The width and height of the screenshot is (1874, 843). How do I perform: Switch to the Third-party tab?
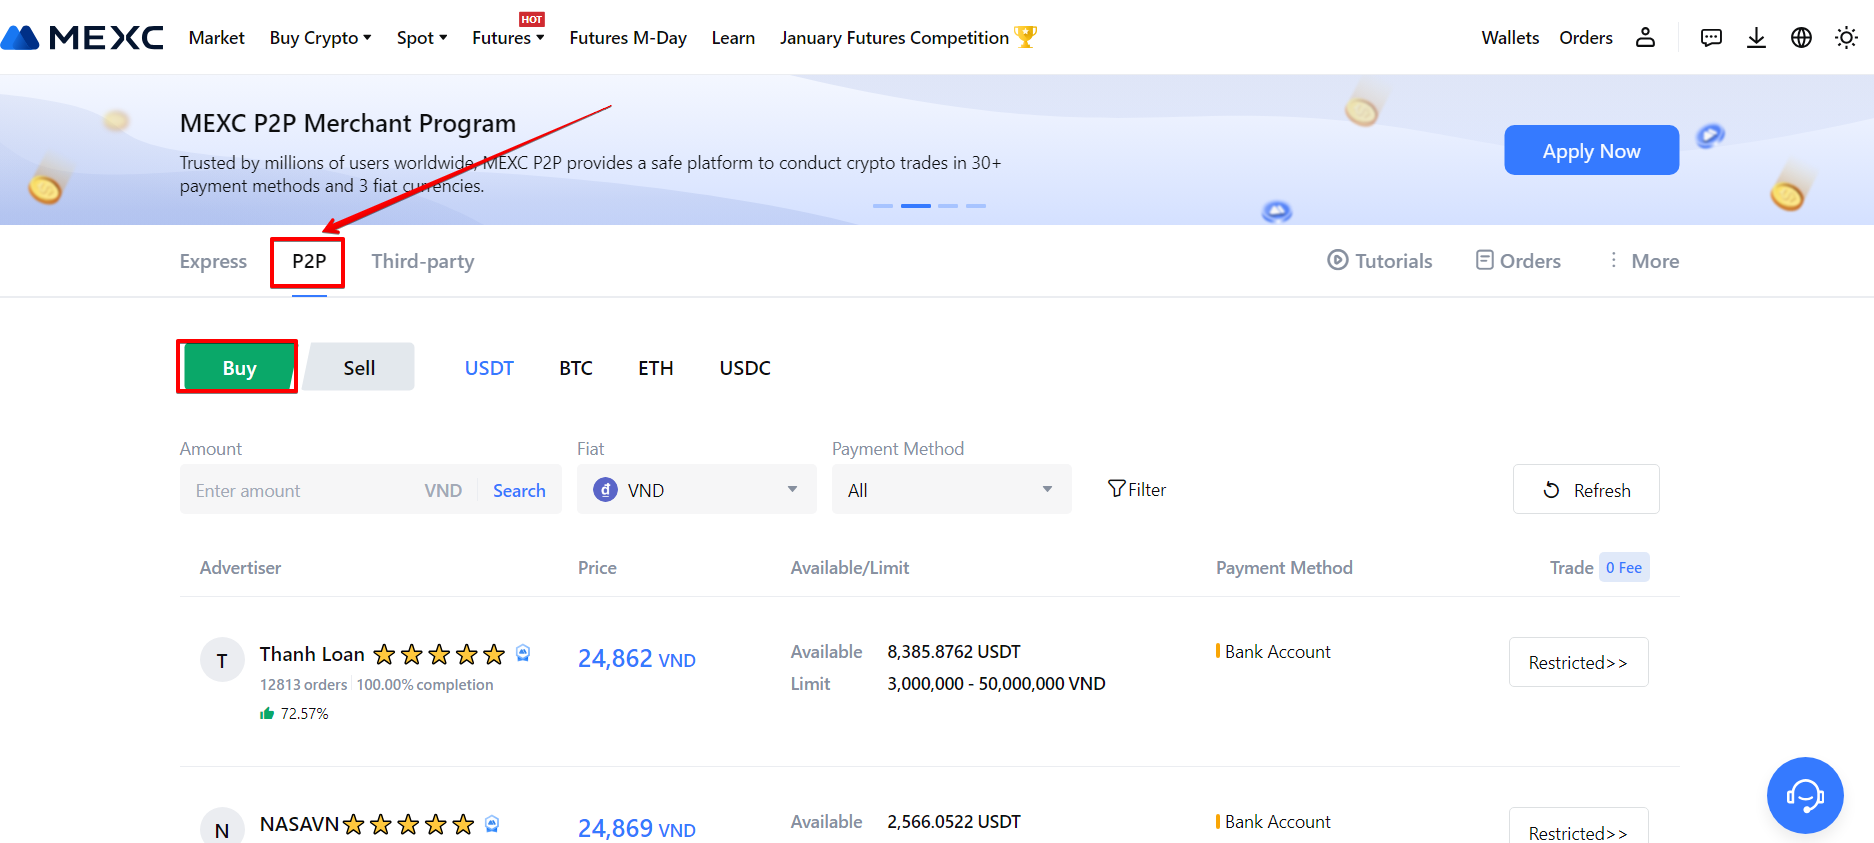[423, 261]
